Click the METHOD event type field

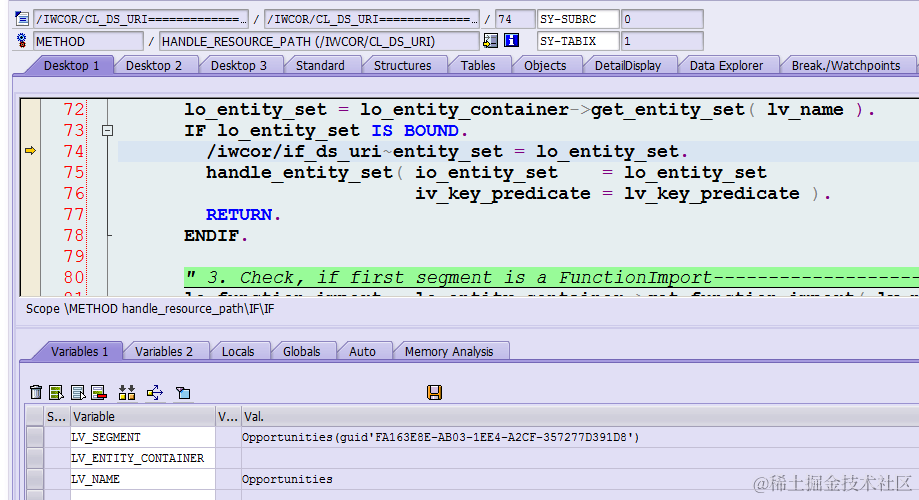[89, 41]
